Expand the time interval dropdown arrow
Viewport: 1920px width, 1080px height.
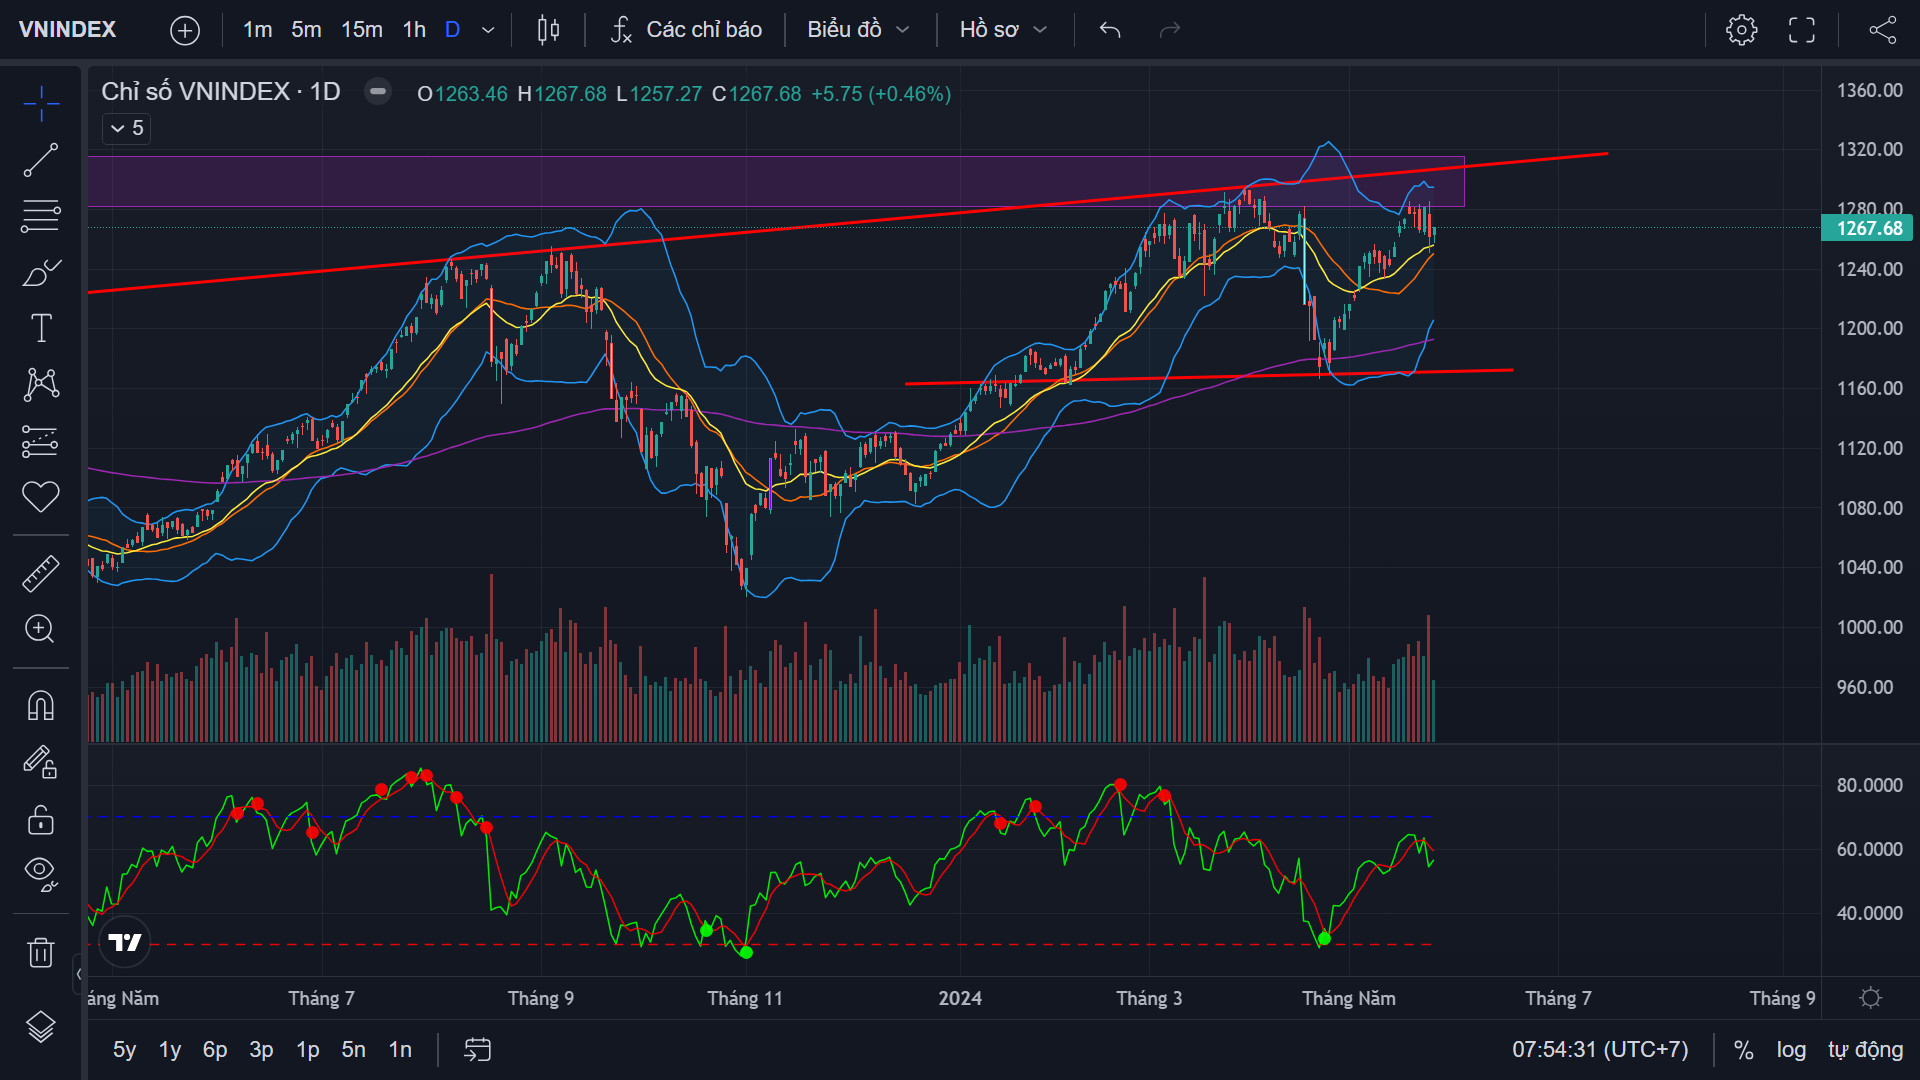pos(488,30)
